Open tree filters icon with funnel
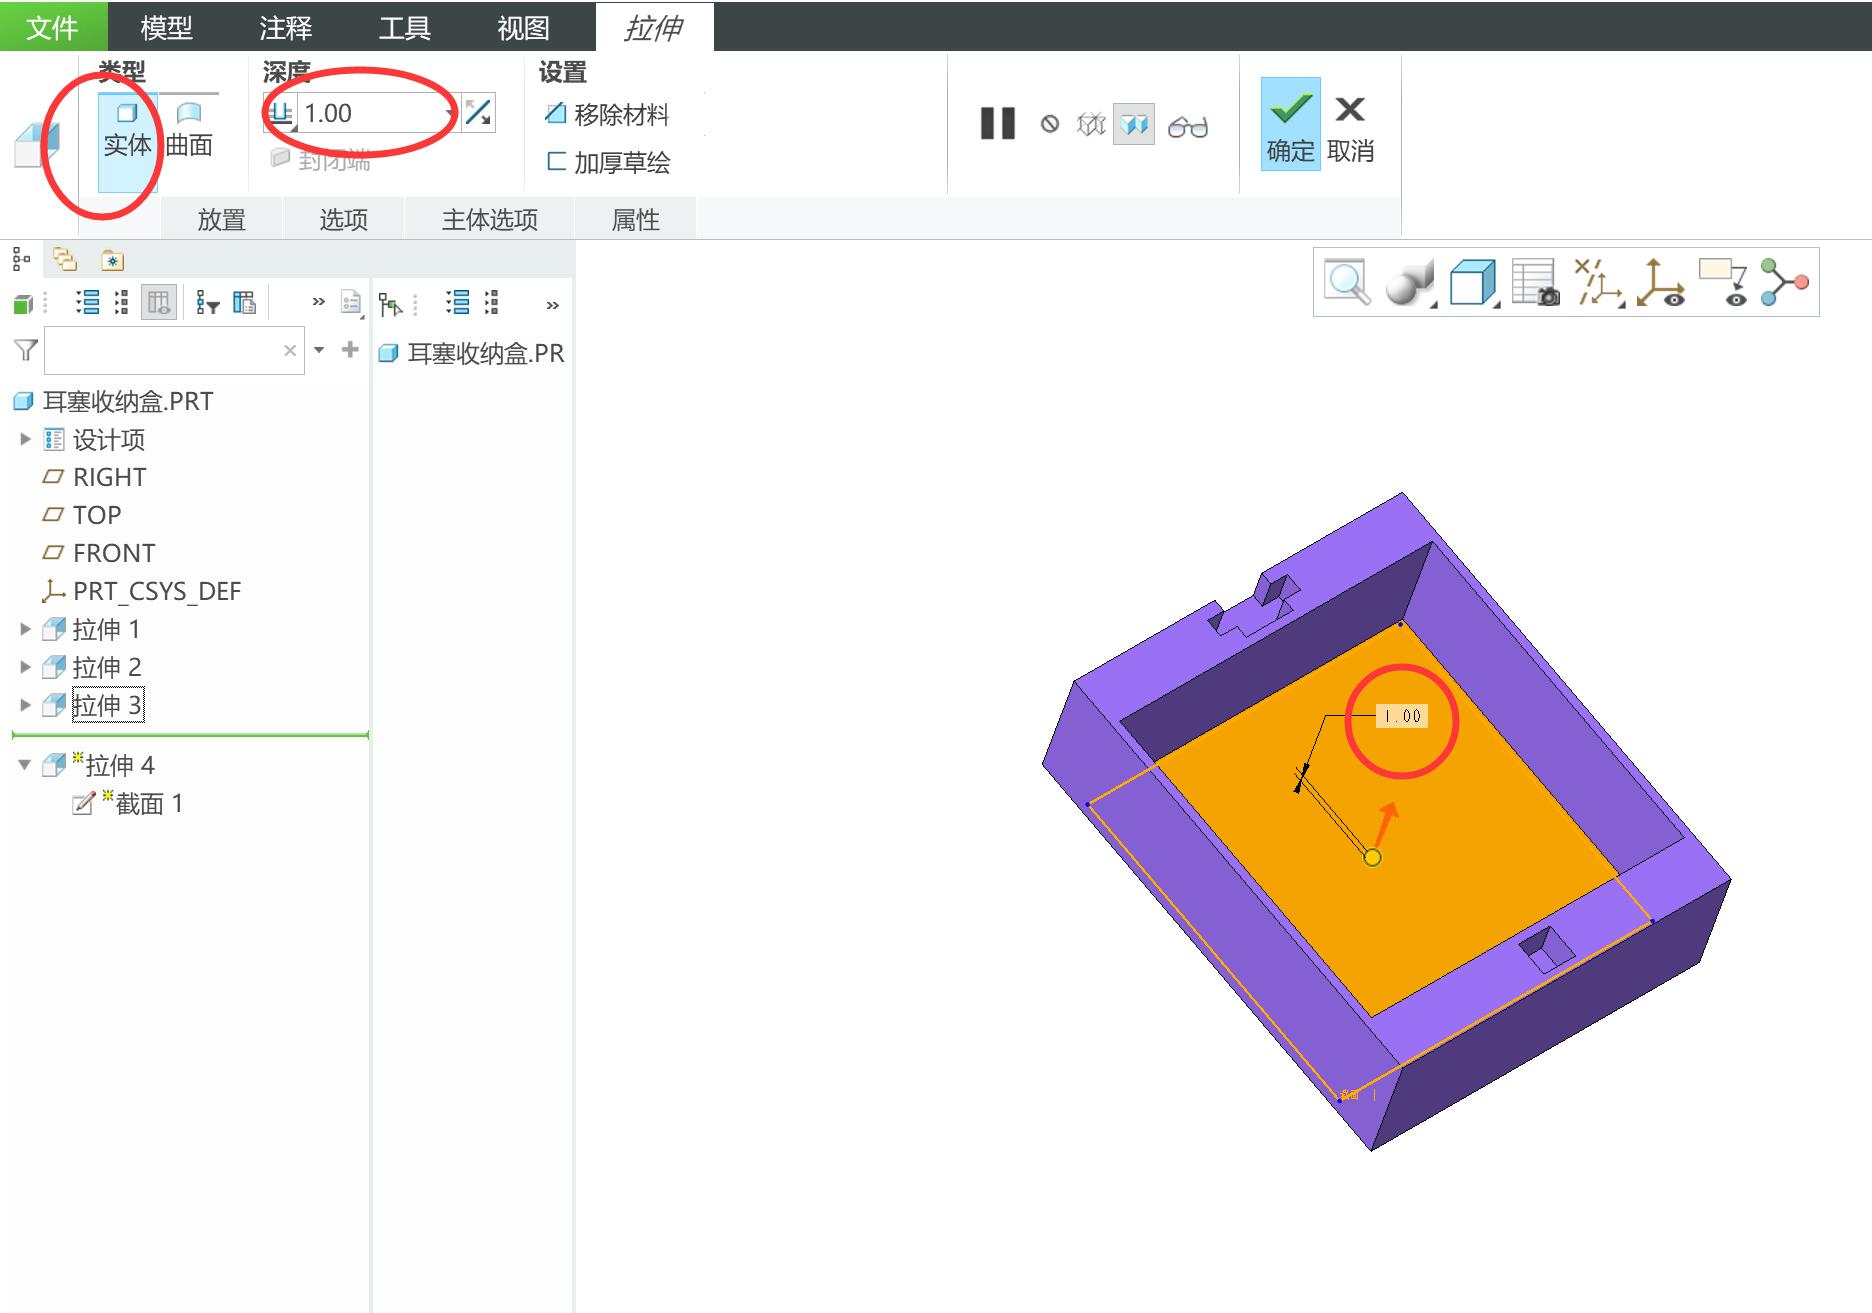 207,302
